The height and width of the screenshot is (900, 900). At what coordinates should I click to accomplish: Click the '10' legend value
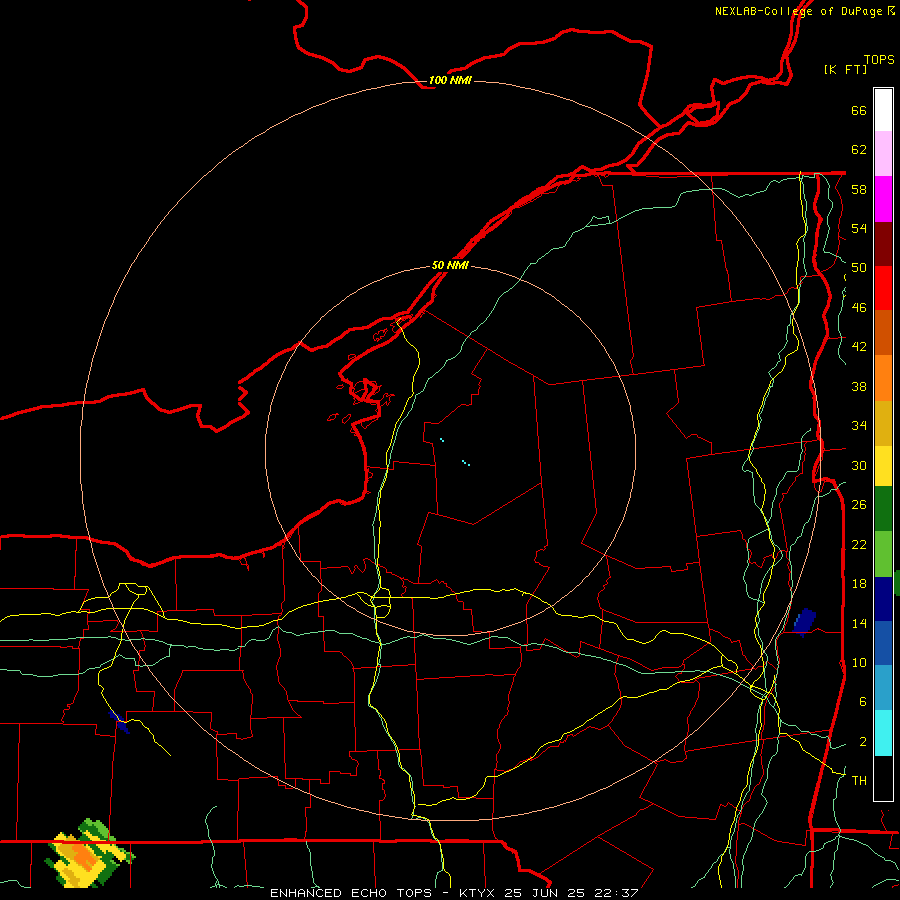[859, 662]
